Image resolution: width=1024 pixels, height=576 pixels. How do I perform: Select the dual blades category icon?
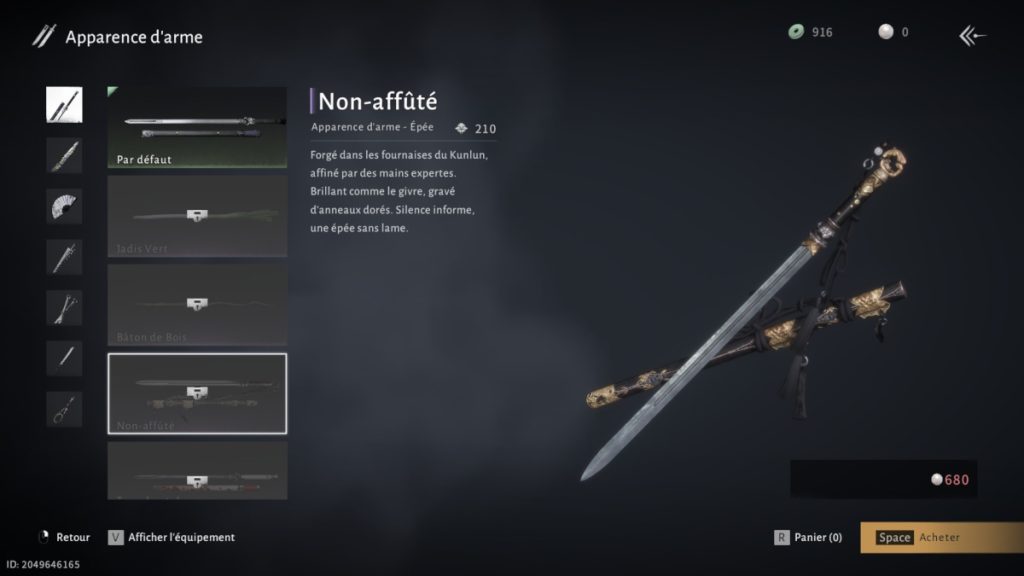pos(64,308)
